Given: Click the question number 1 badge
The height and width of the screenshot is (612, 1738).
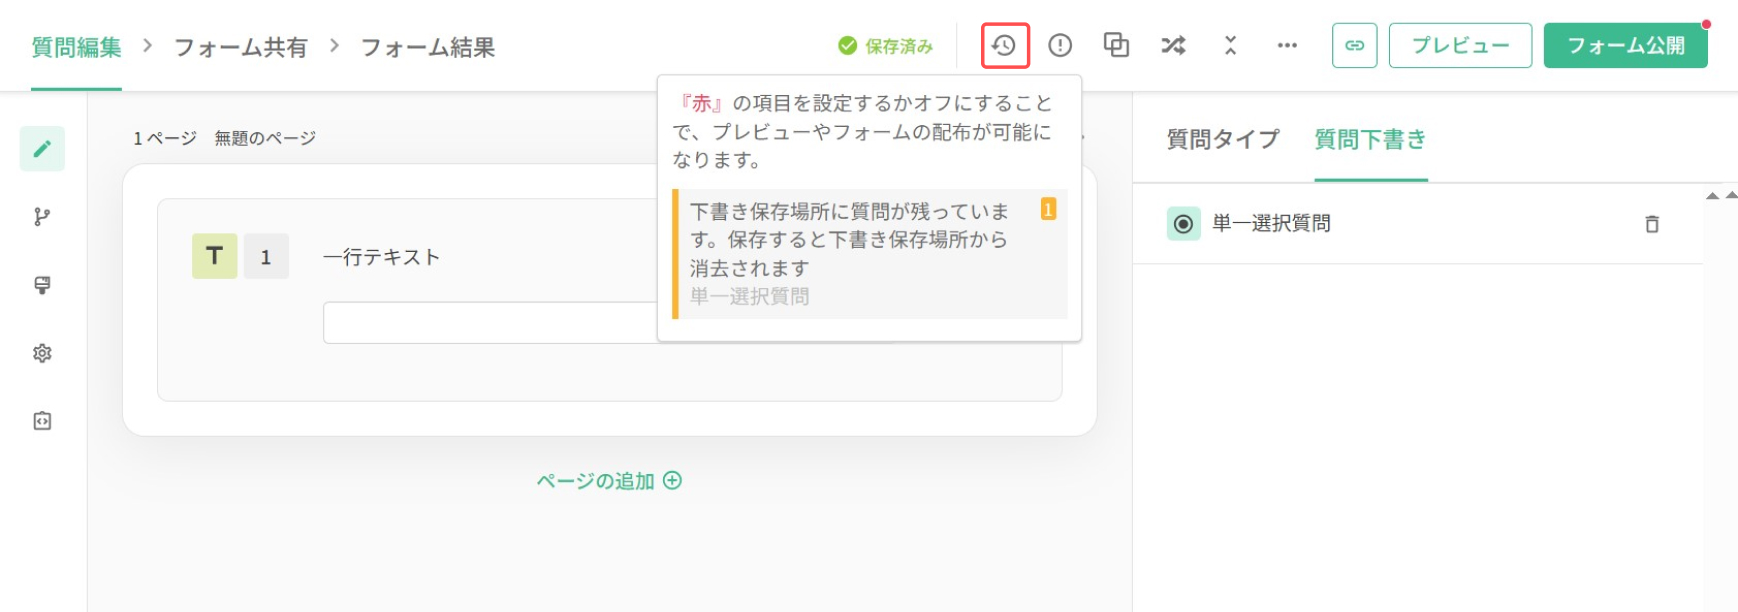Looking at the screenshot, I should (x=266, y=256).
